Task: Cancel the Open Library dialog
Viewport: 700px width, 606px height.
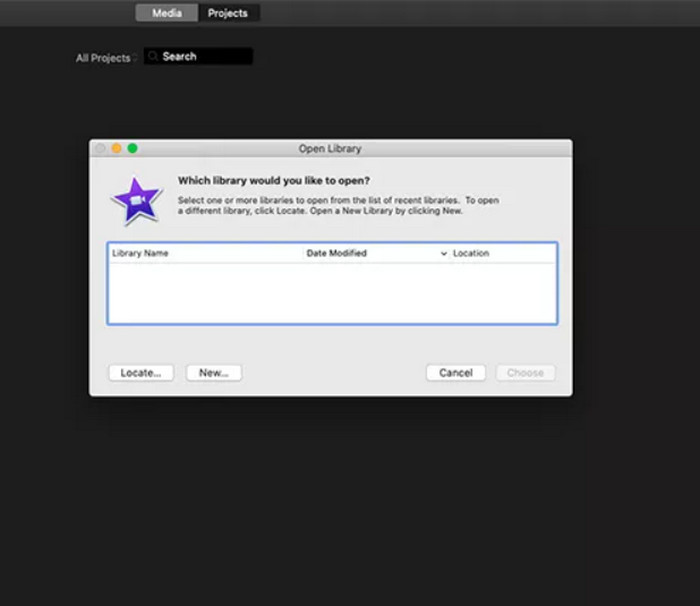Action: coord(456,373)
